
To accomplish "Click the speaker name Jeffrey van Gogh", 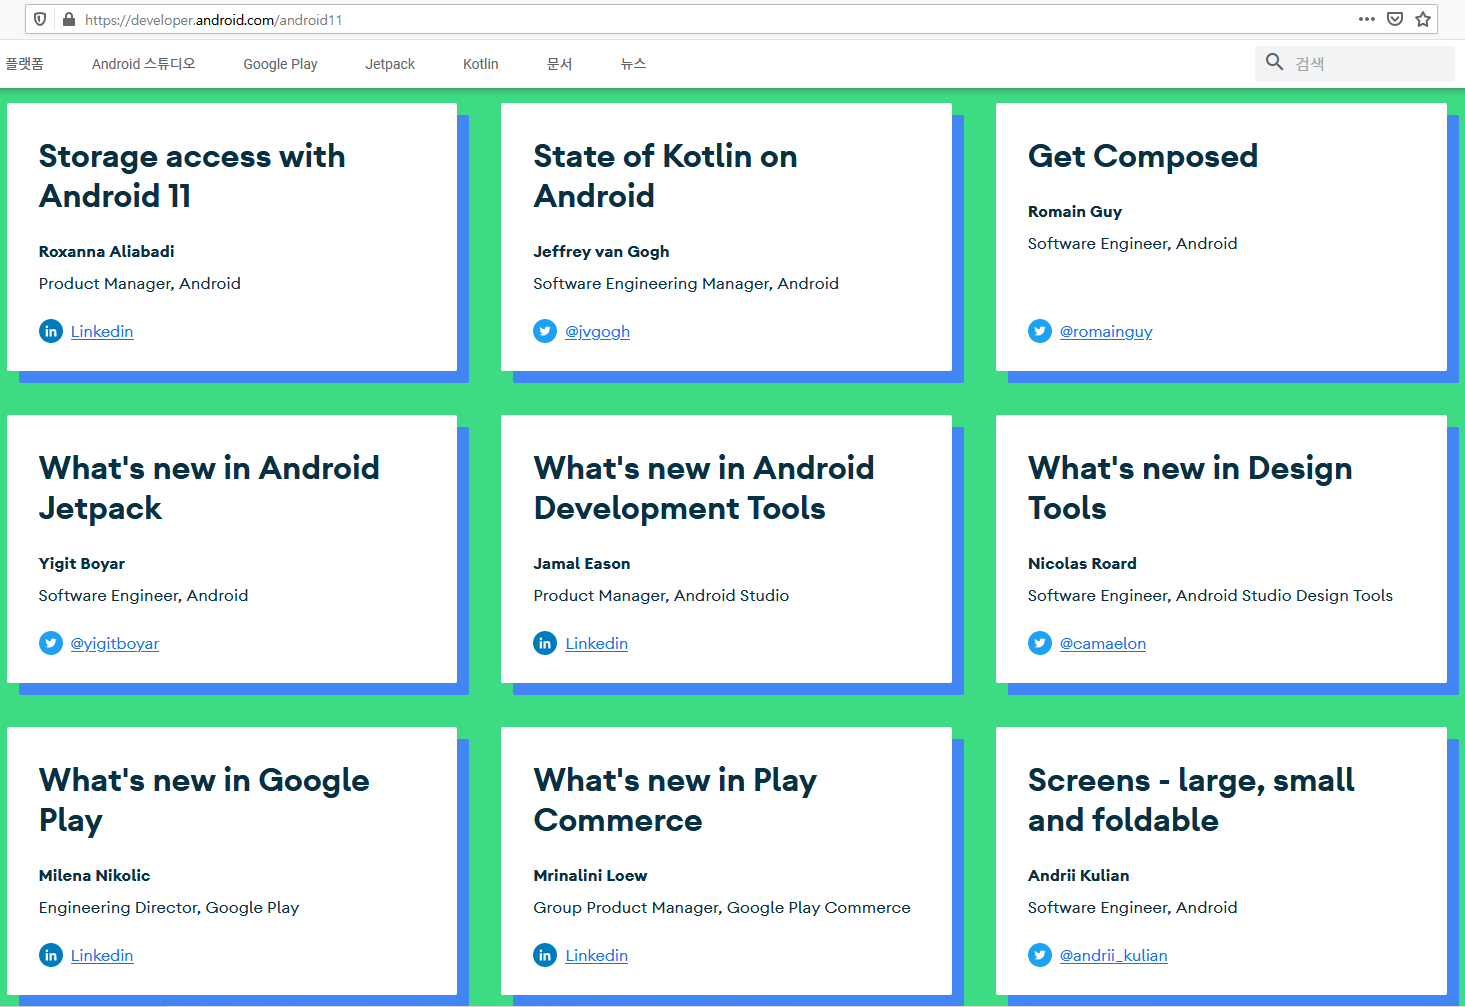I will [601, 252].
